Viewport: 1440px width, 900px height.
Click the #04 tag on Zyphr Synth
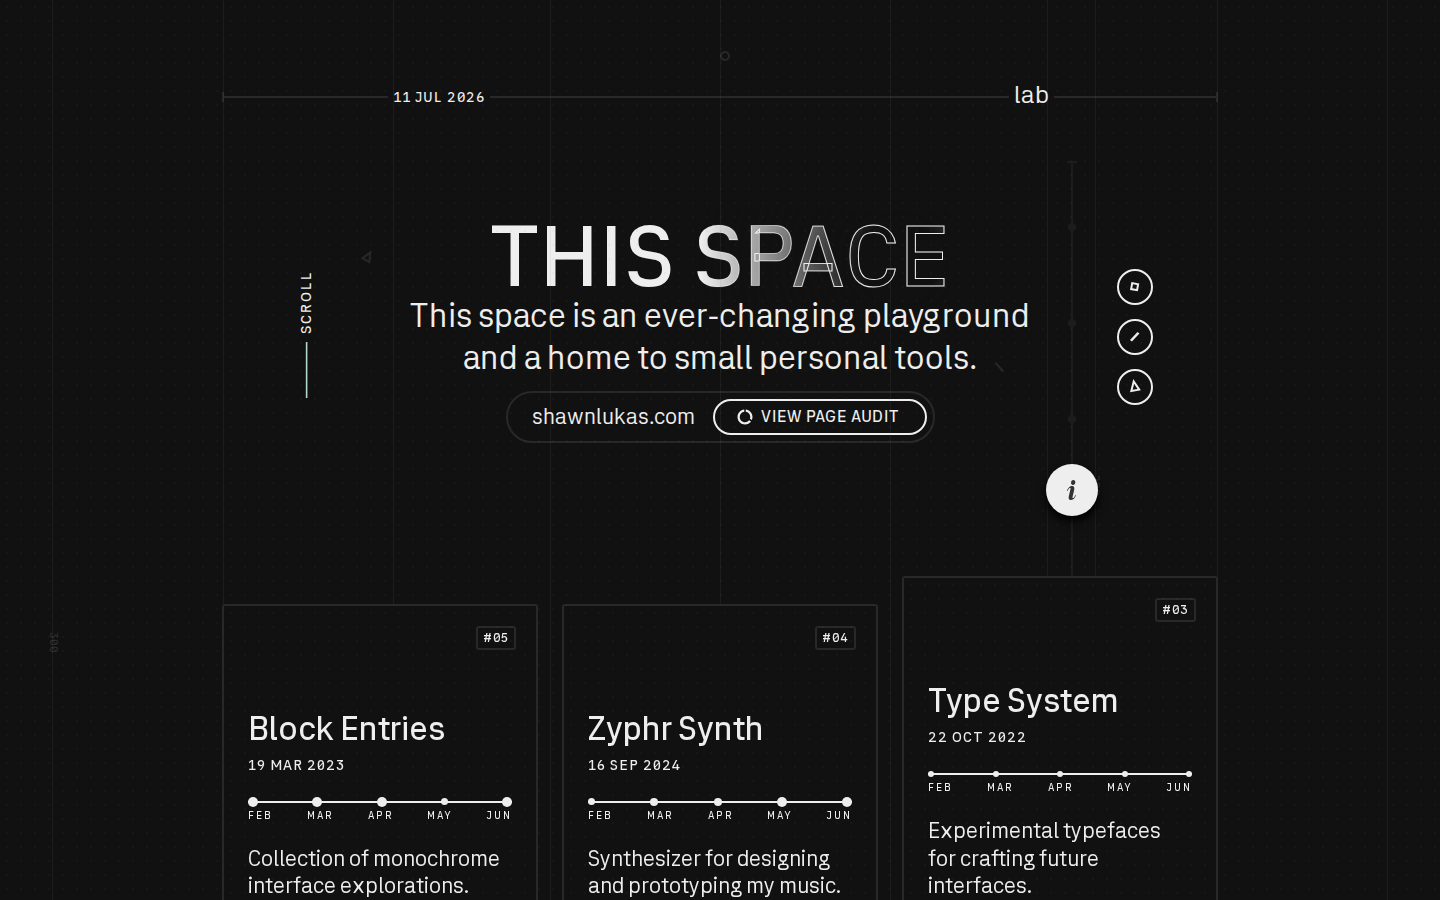[x=835, y=638]
